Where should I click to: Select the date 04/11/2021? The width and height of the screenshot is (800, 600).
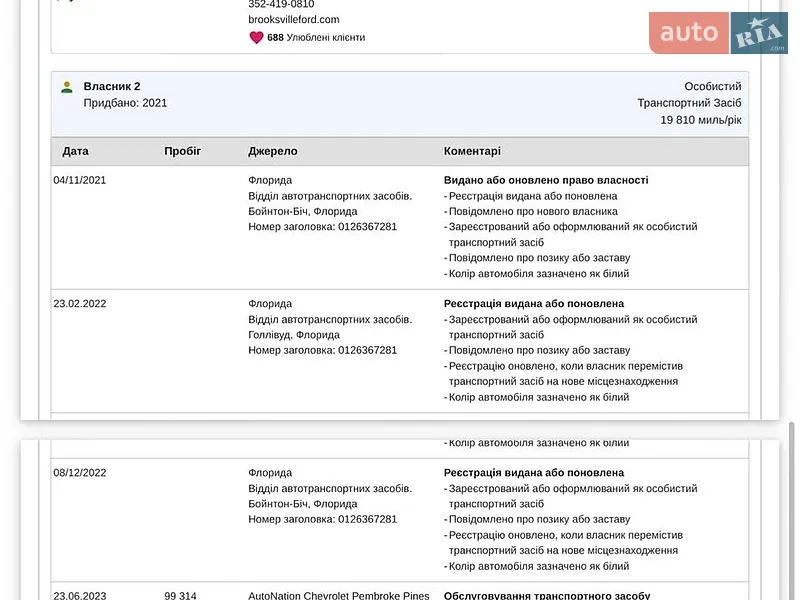coord(80,180)
